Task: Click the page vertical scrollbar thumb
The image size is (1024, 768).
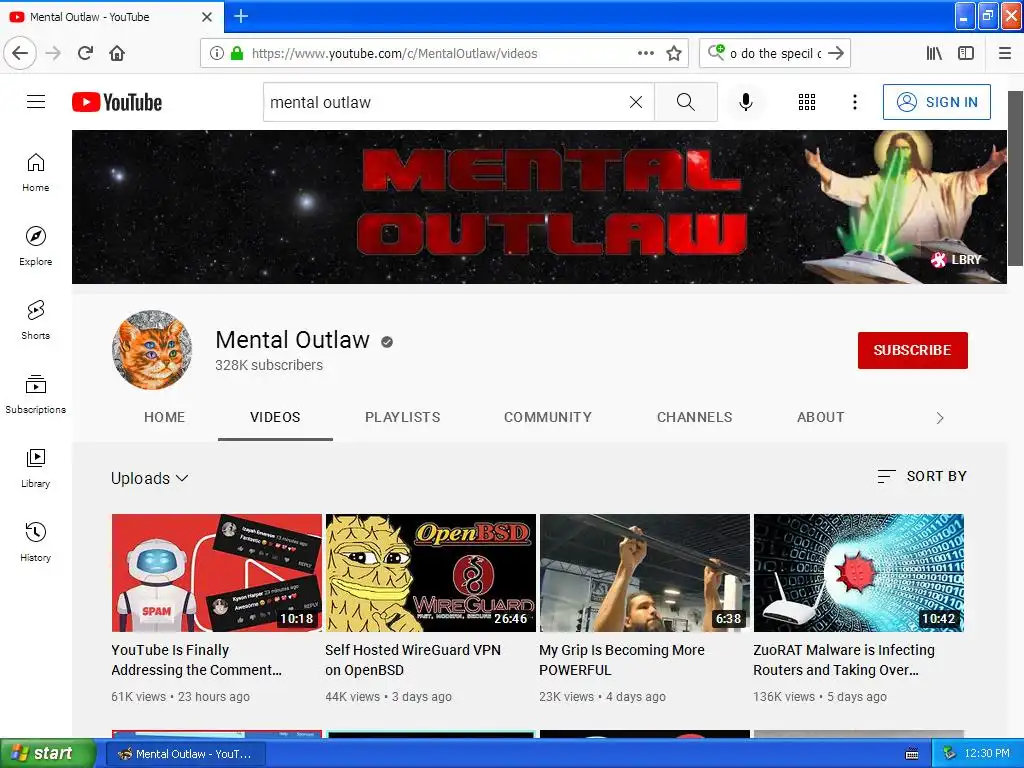Action: click(x=1015, y=178)
